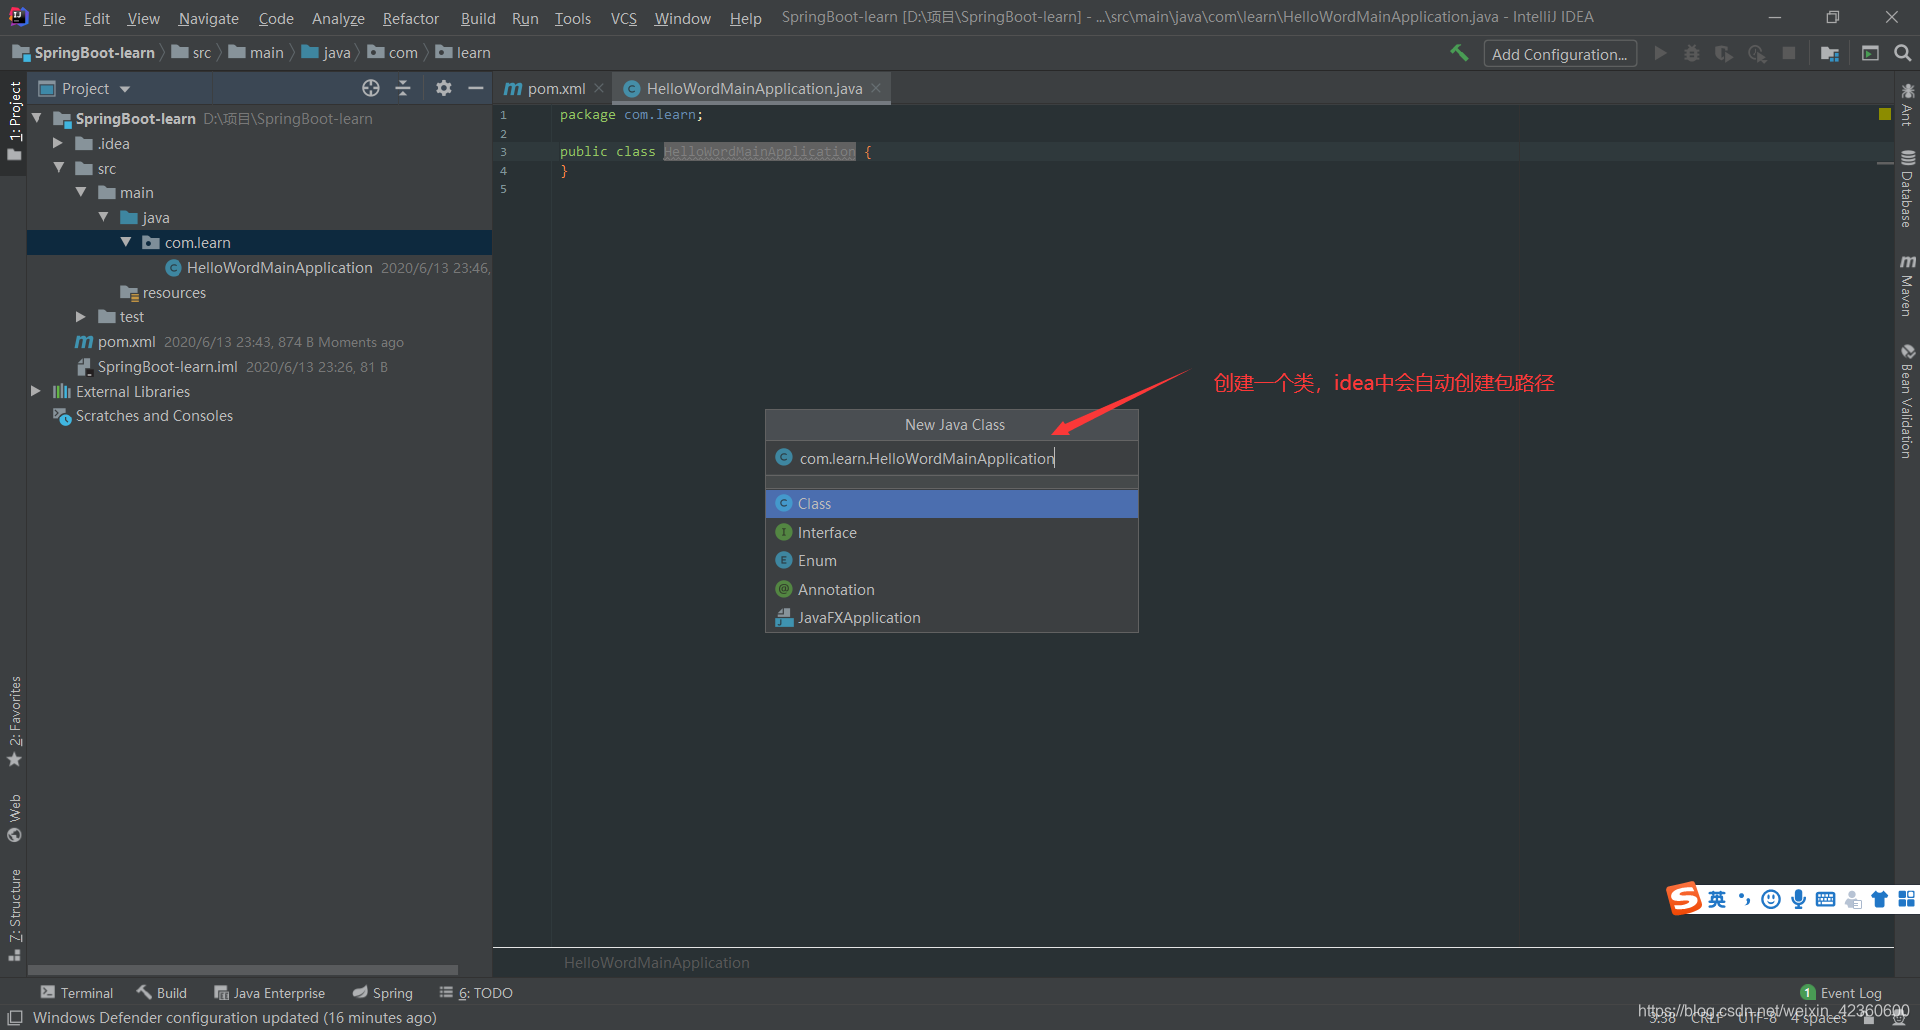Screen dimensions: 1920x1030
Task: Click the Run arrow icon in toolbar
Action: tap(1660, 53)
